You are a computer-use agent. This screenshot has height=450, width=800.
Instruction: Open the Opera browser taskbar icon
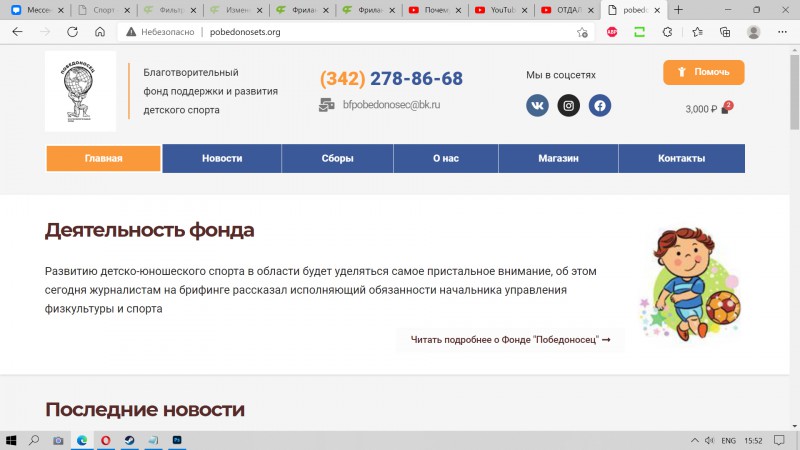[x=106, y=440]
